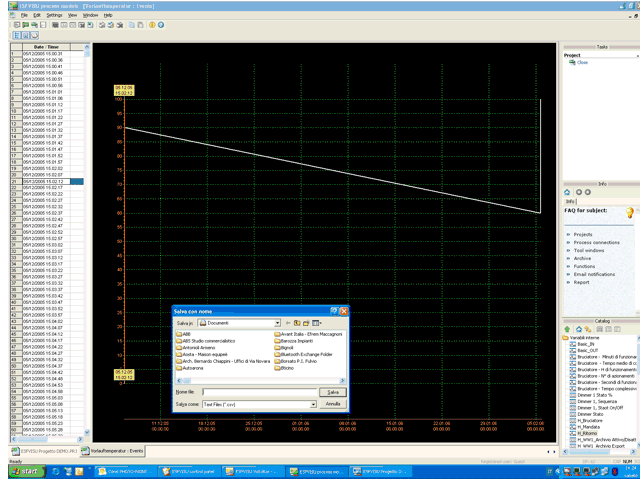Viewport: 640px width, 480px height.
Task: Open the Help menu
Action: click(x=108, y=15)
